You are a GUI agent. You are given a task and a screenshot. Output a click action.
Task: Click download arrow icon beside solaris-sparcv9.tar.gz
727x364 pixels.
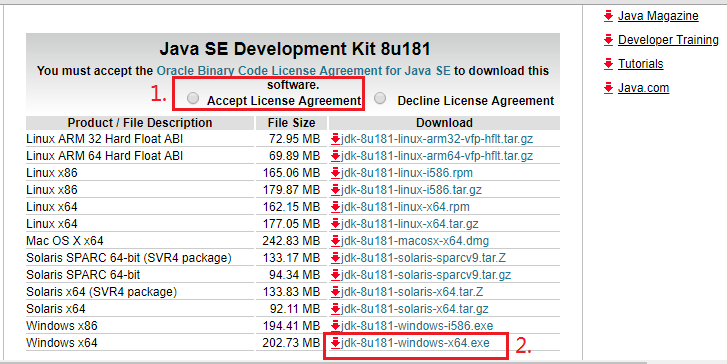[x=335, y=275]
